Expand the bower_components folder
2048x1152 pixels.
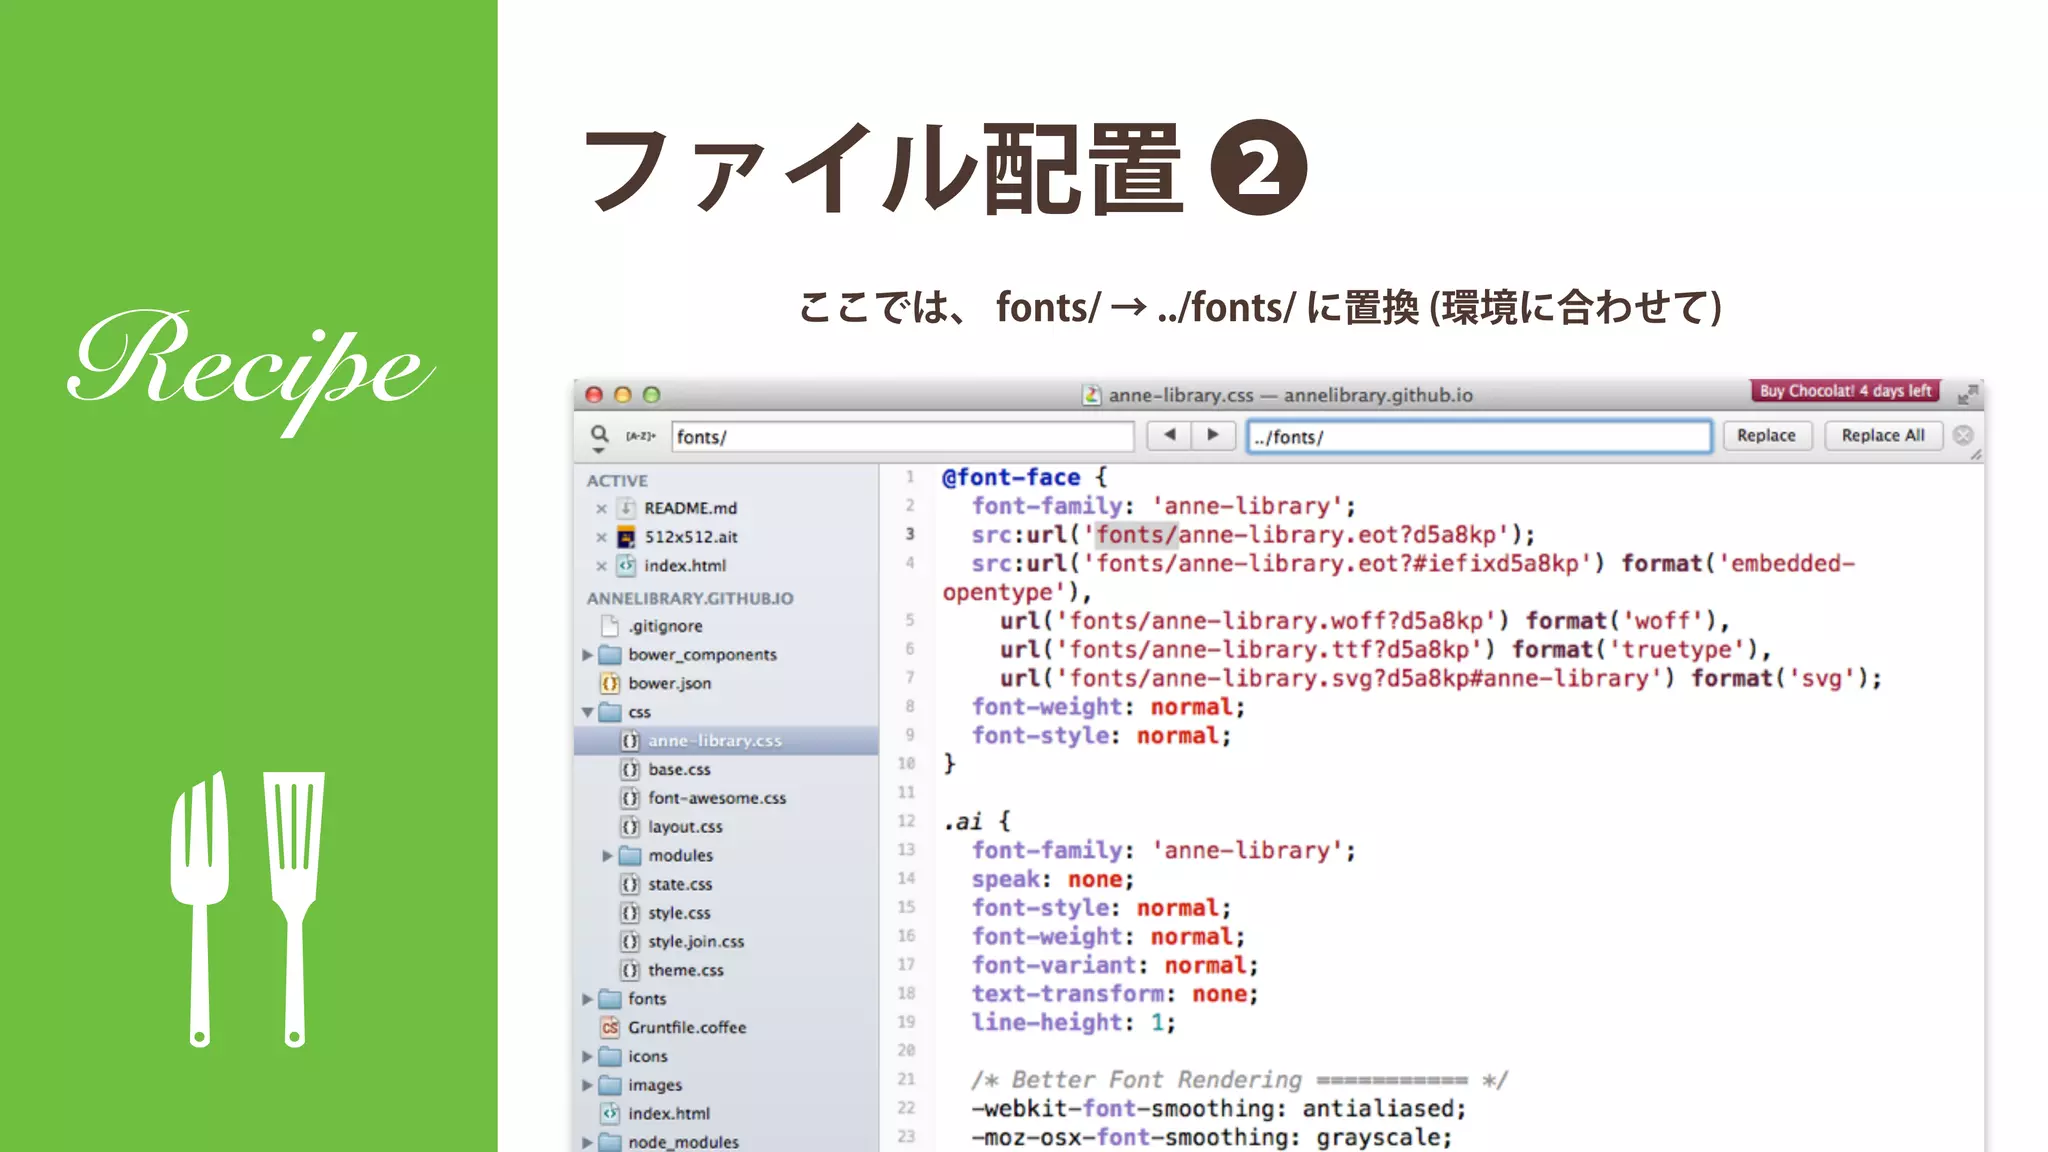(x=588, y=655)
